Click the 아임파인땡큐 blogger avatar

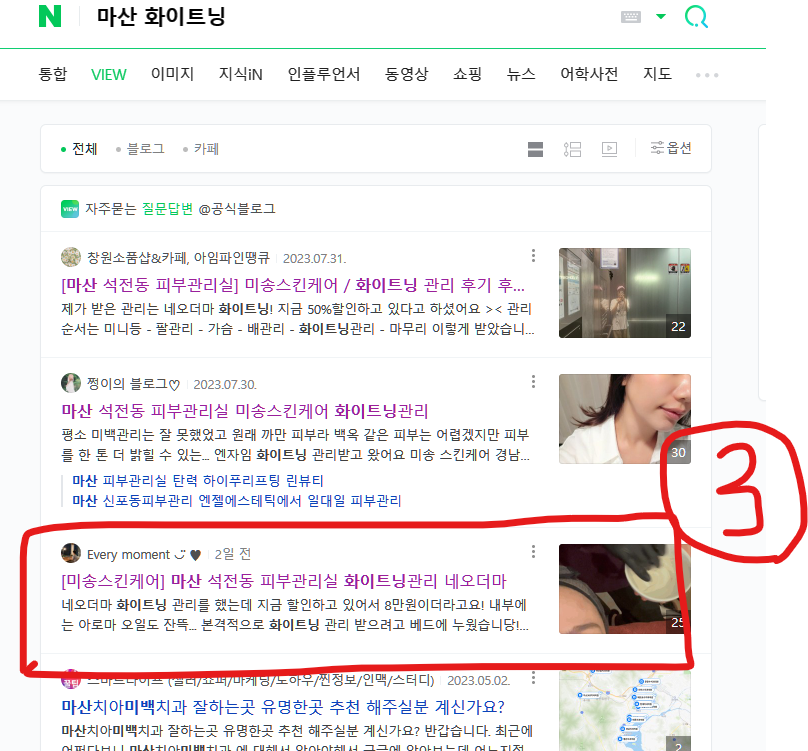[x=71, y=257]
